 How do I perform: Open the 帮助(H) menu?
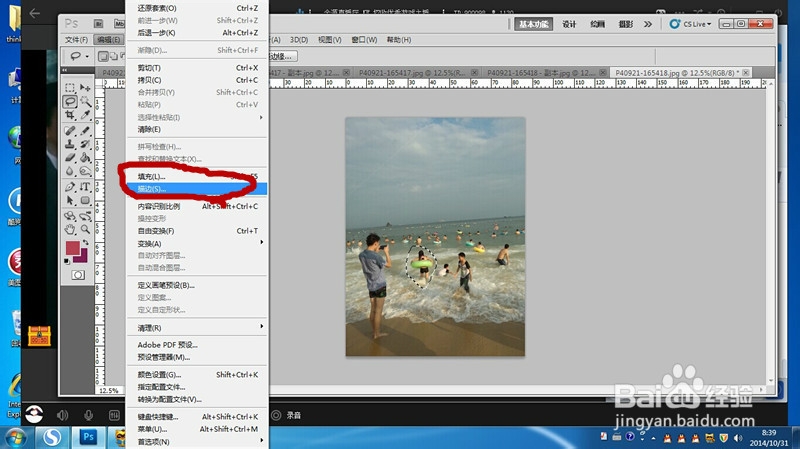click(399, 39)
